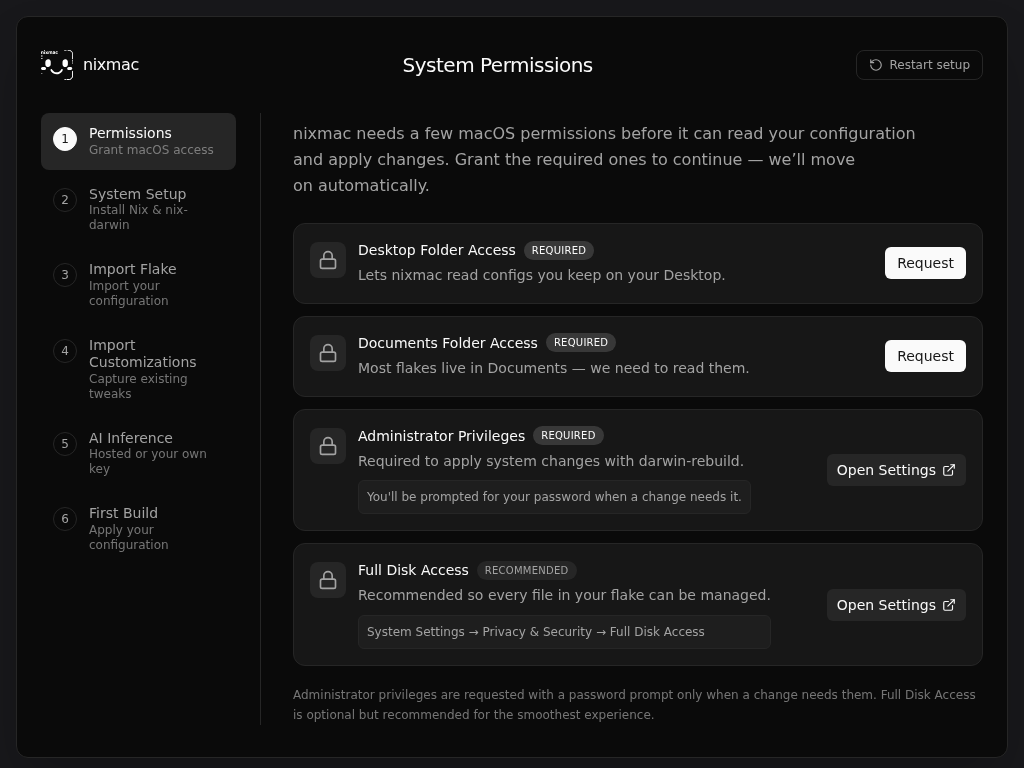Click "Apply your configuration" subtitle
Image resolution: width=1024 pixels, height=768 pixels.
[x=129, y=537]
